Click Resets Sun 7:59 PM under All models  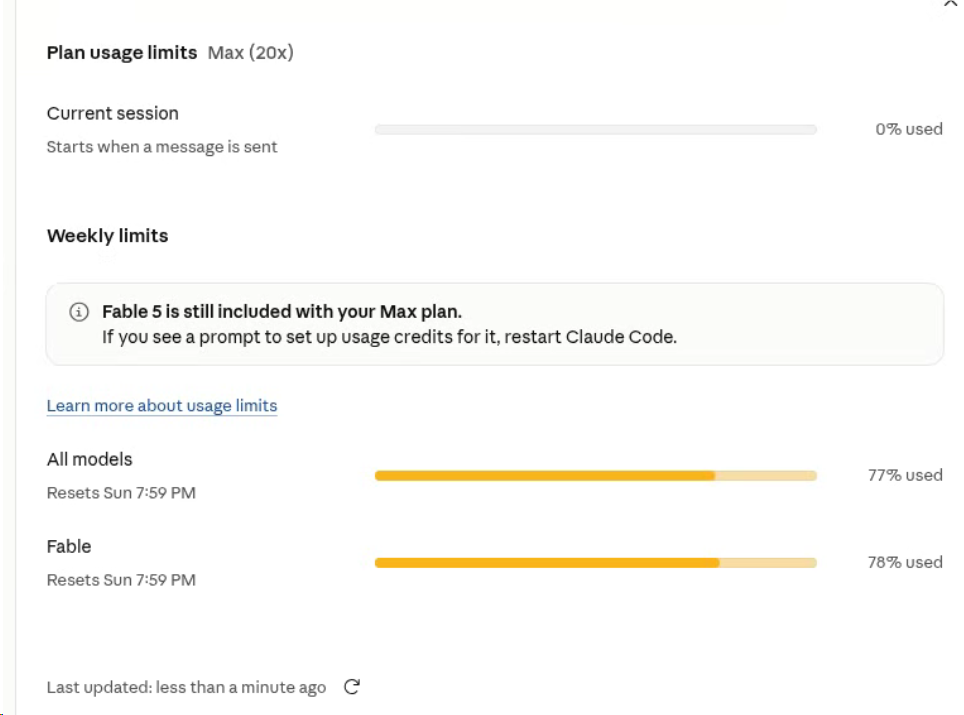[121, 493]
